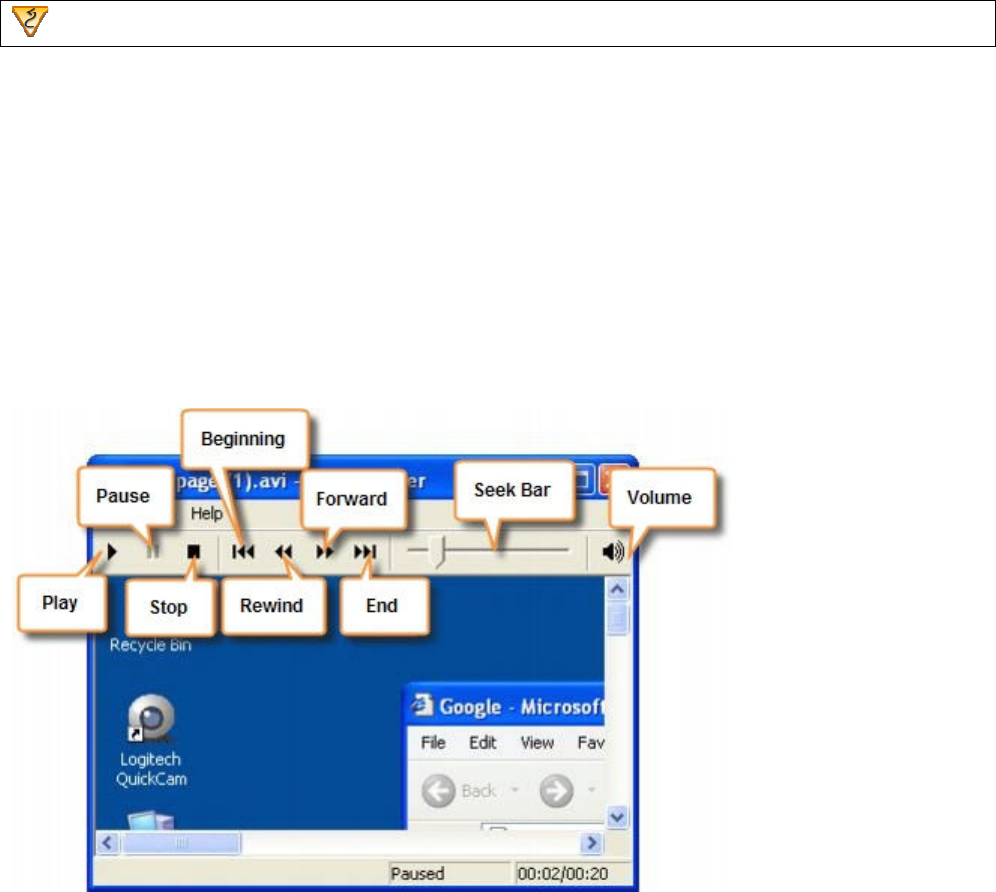Screen dimensions: 996x892
Task: Click Forward arrow in Google browser window
Action: point(556,791)
